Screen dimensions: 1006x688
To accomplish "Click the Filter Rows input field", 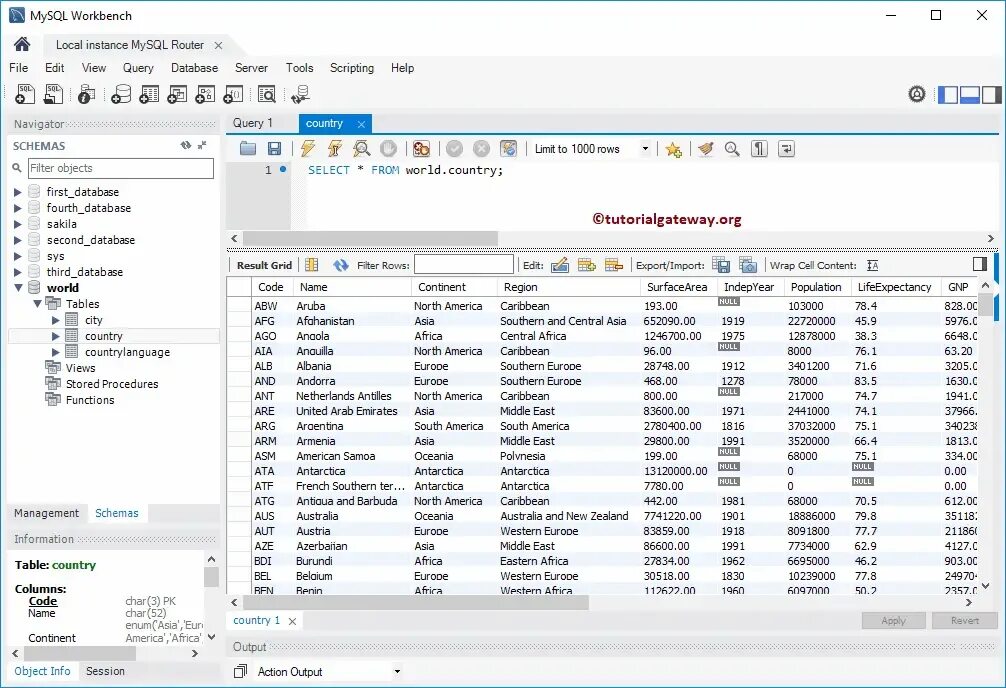I will (464, 264).
